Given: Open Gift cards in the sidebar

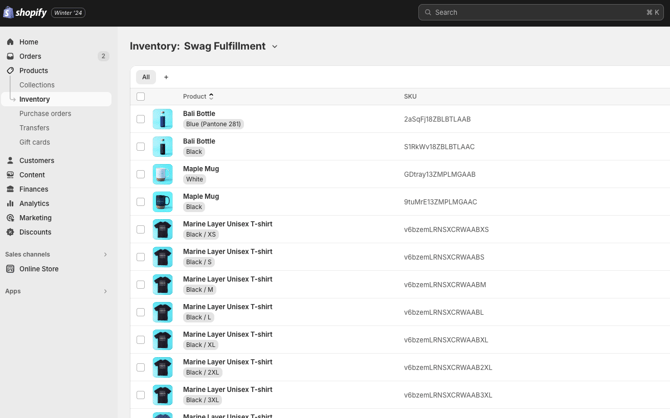Looking at the screenshot, I should (x=35, y=142).
